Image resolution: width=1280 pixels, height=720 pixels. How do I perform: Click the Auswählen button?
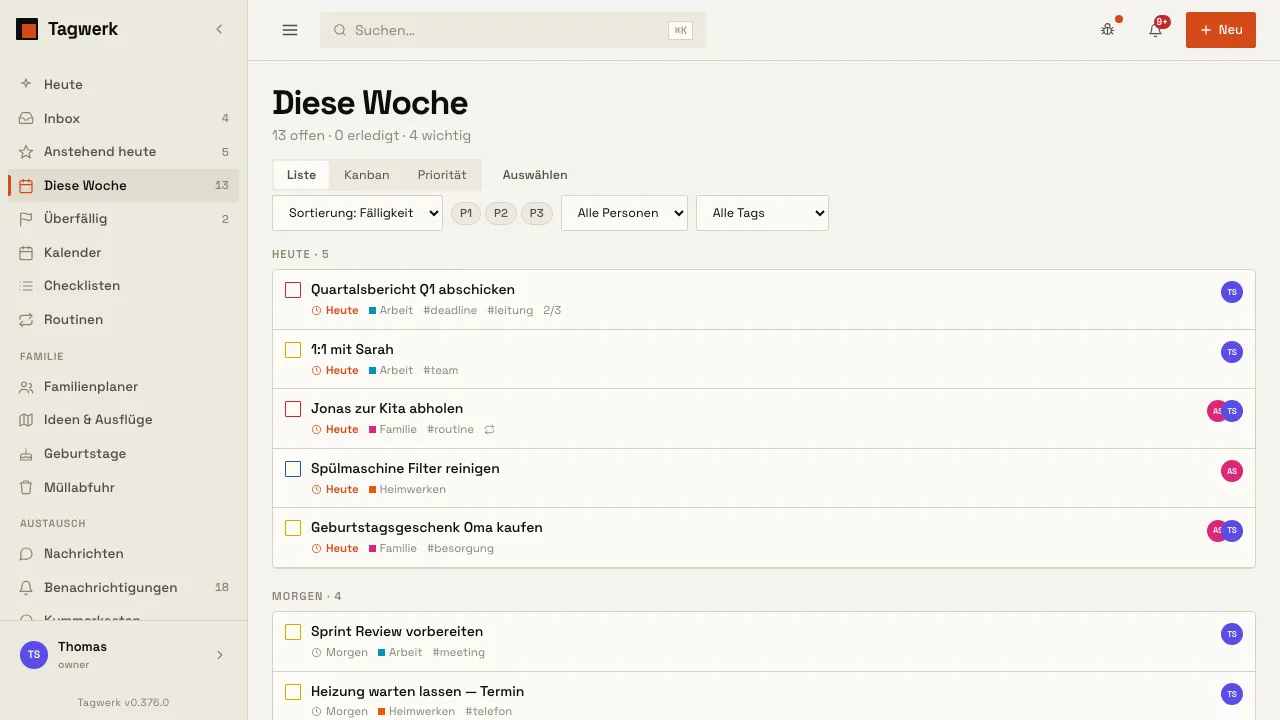[x=535, y=175]
